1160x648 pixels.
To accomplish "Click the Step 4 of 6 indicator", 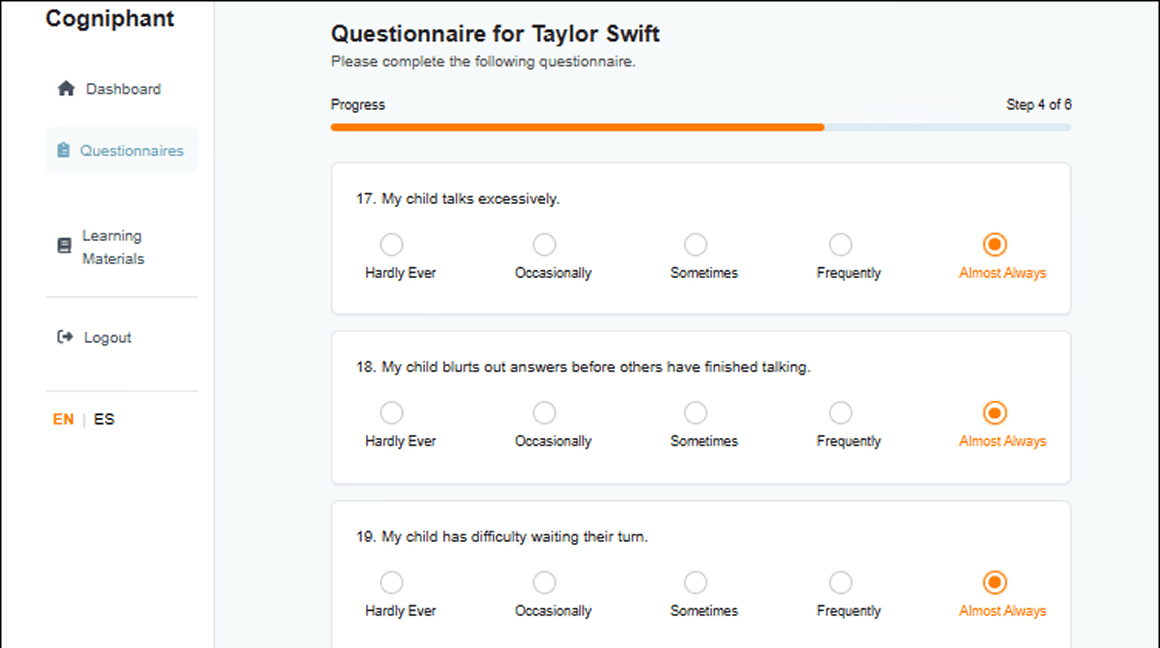I will tap(1039, 105).
